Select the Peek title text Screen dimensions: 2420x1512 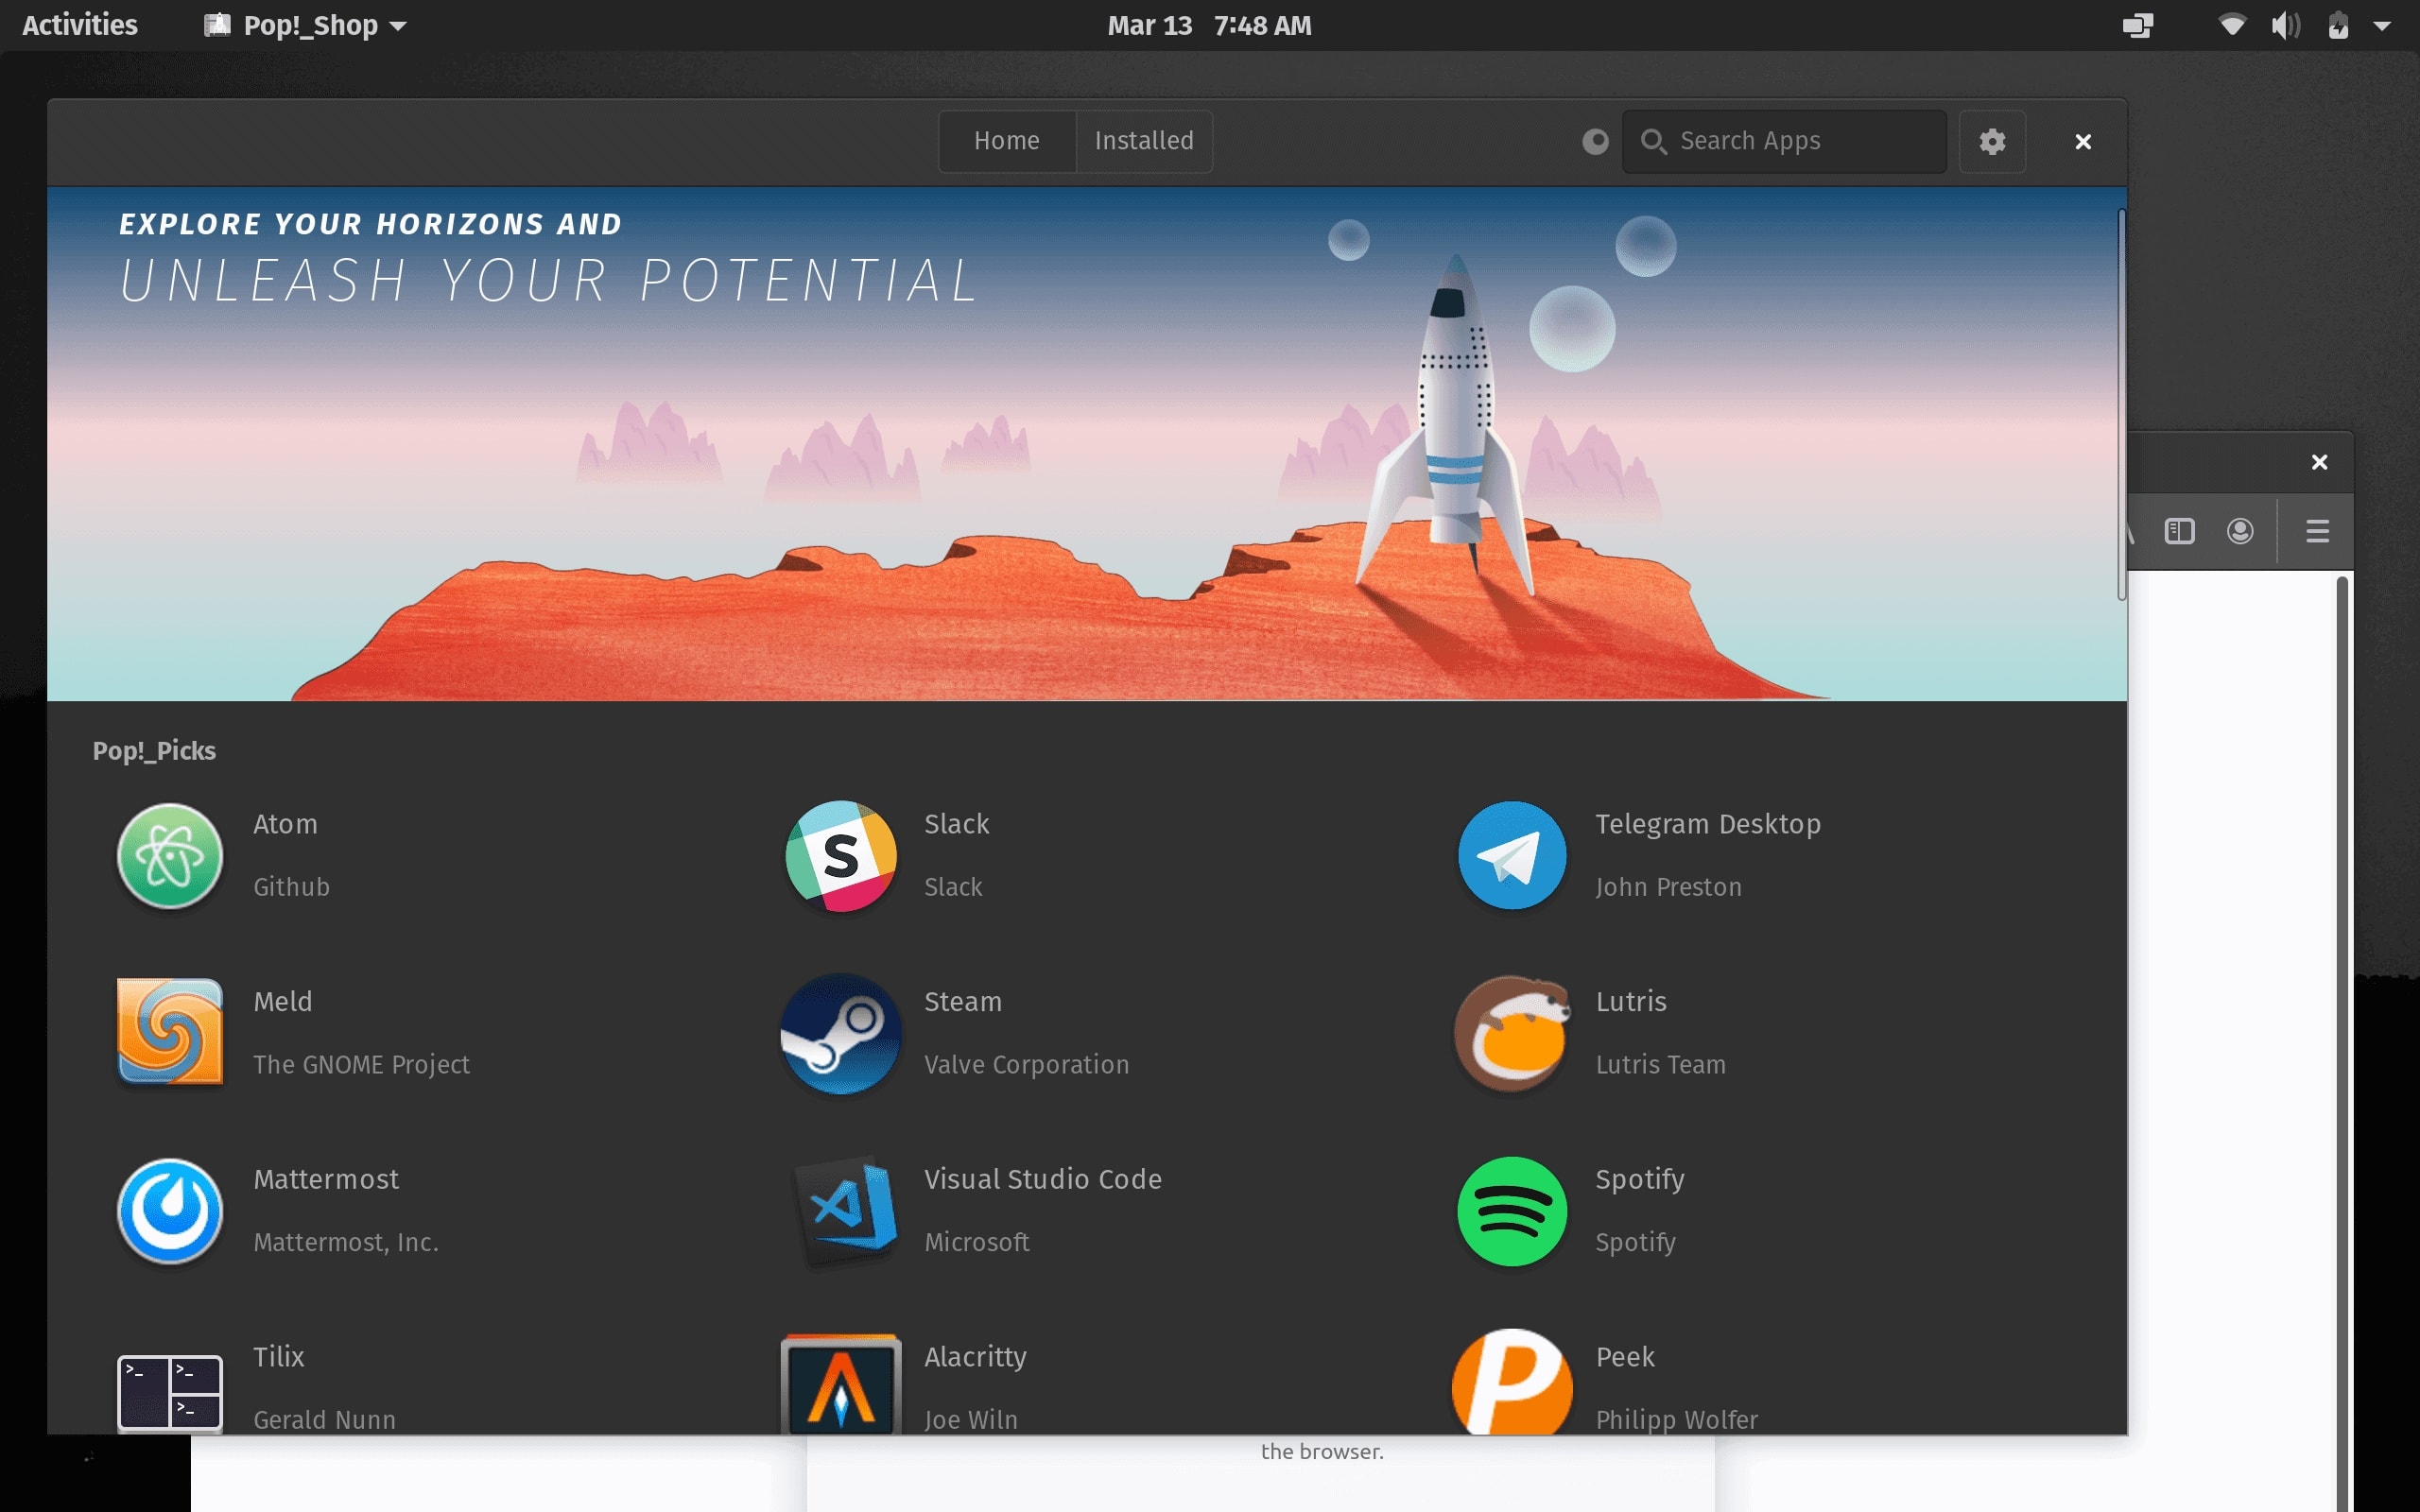pos(1625,1357)
